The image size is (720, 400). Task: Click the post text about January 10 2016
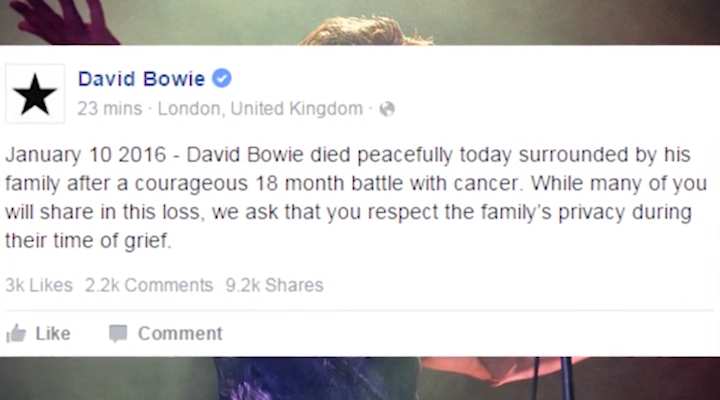click(x=356, y=197)
